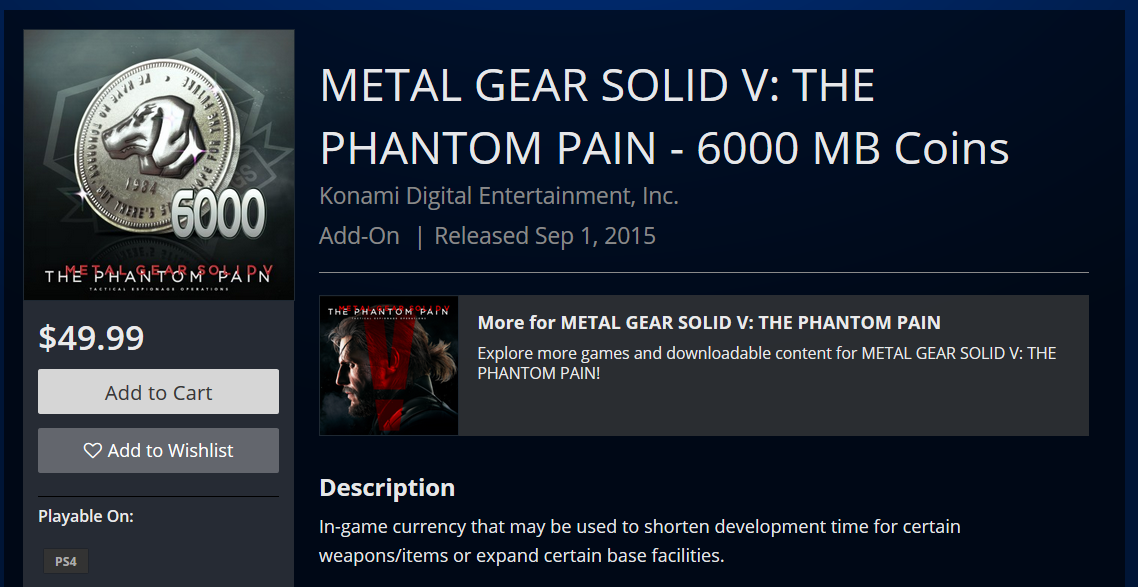Click THE PHANTOM PAIN logo on banner thumbnail
The height and width of the screenshot is (587, 1138).
click(x=389, y=311)
